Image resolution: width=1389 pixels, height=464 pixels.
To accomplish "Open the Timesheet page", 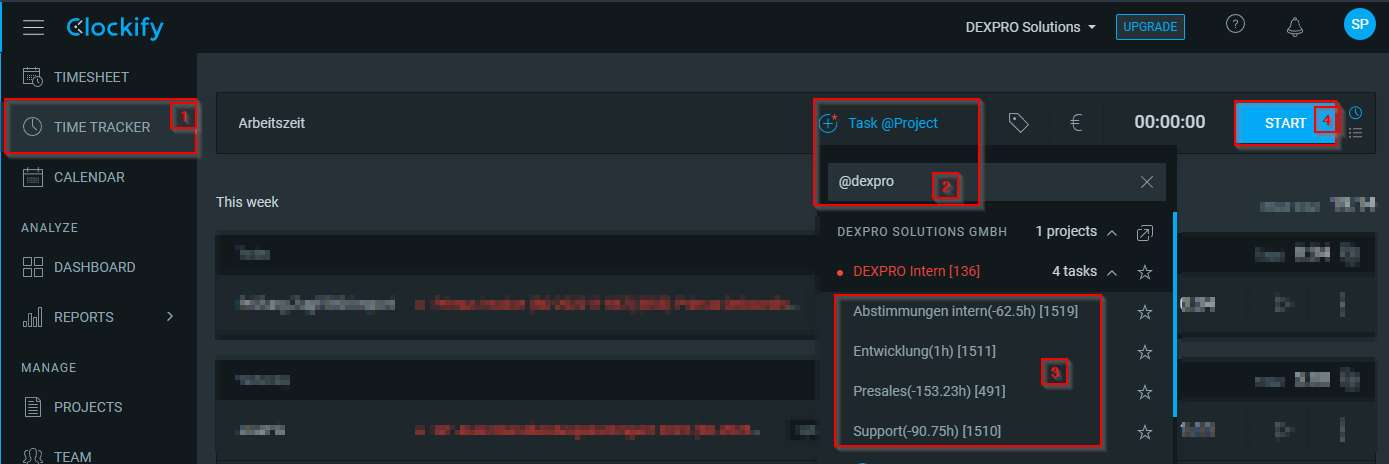I will click(91, 77).
